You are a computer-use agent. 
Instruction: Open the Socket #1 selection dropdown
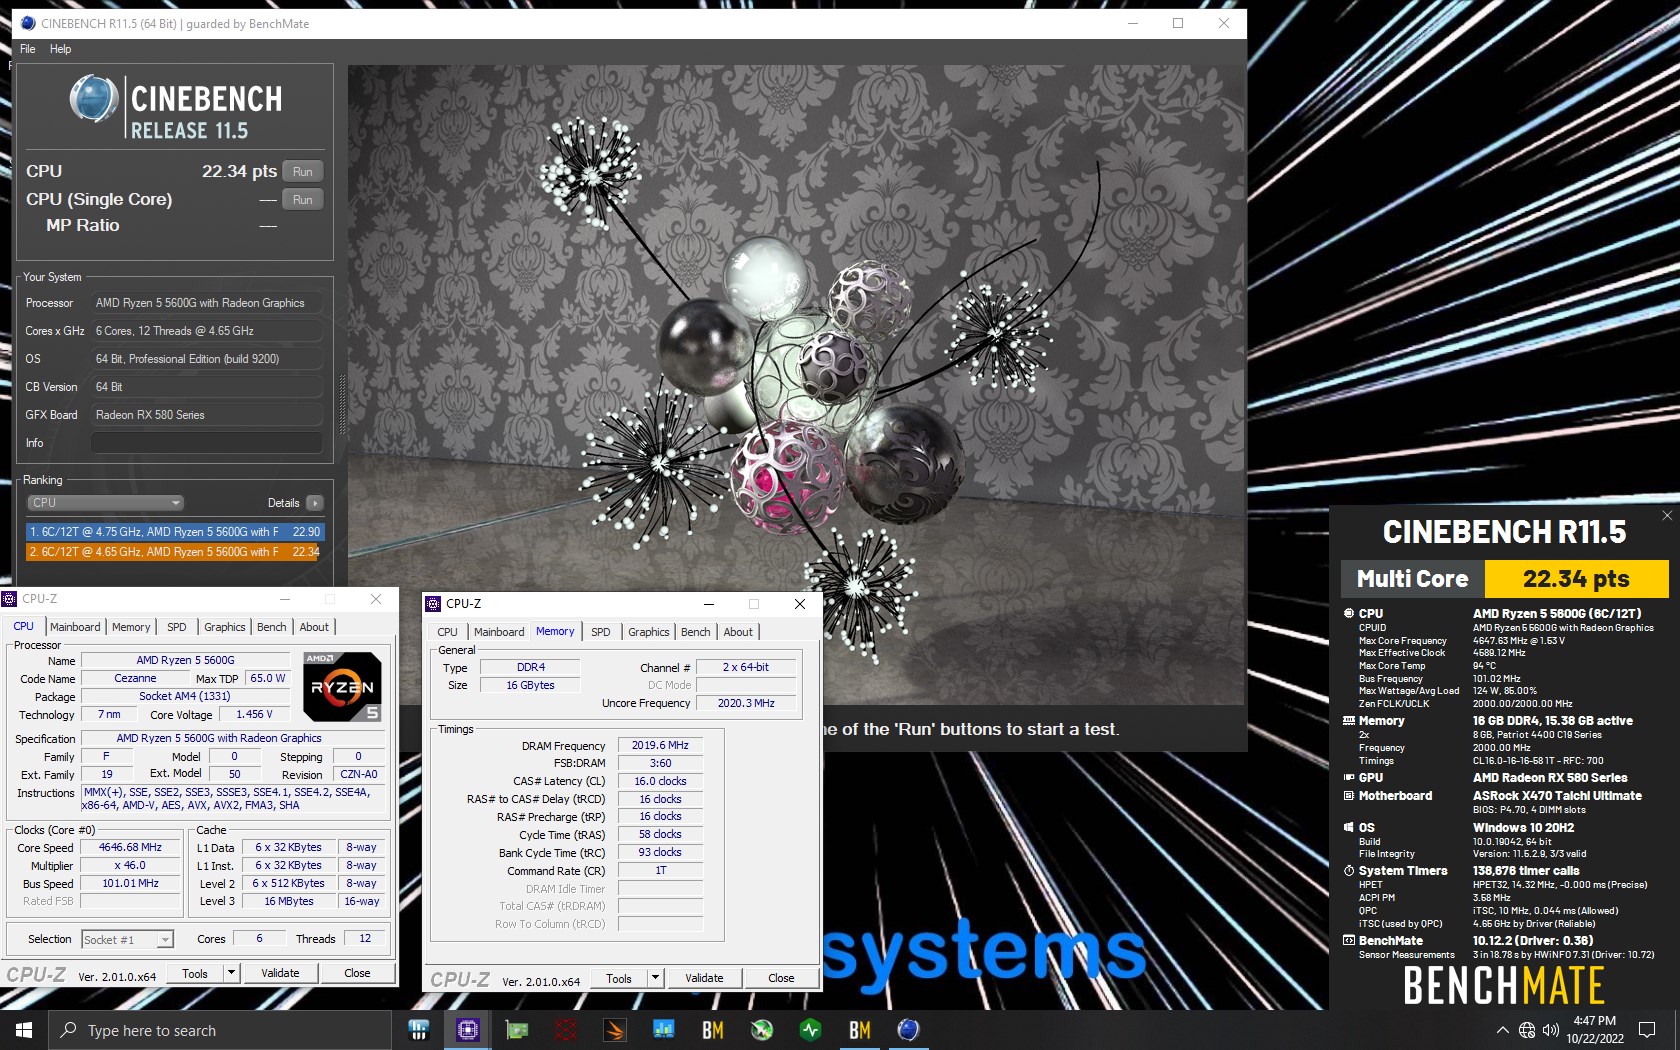(127, 939)
